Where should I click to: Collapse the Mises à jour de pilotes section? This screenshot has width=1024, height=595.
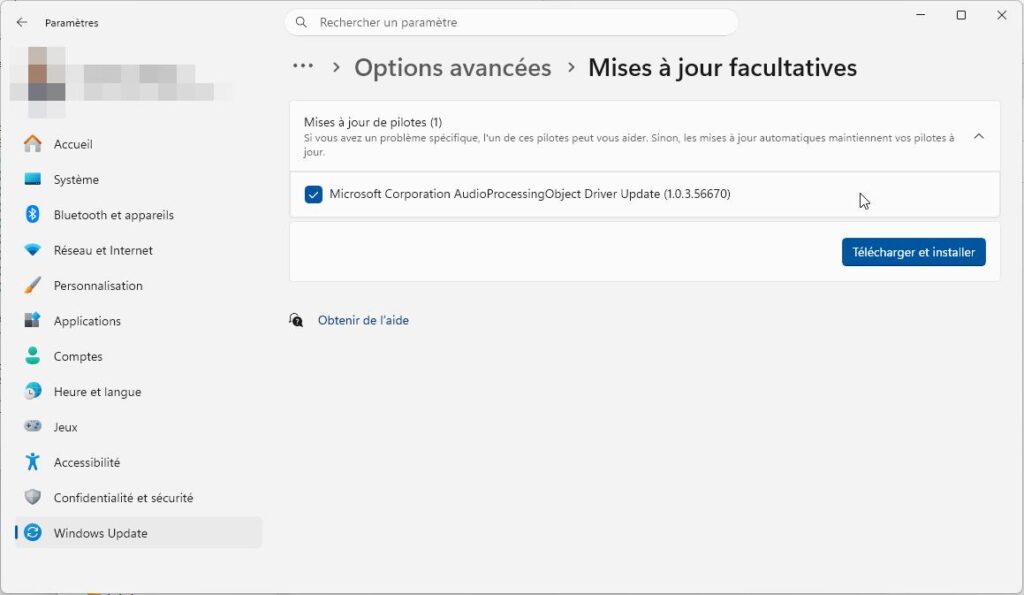point(978,136)
